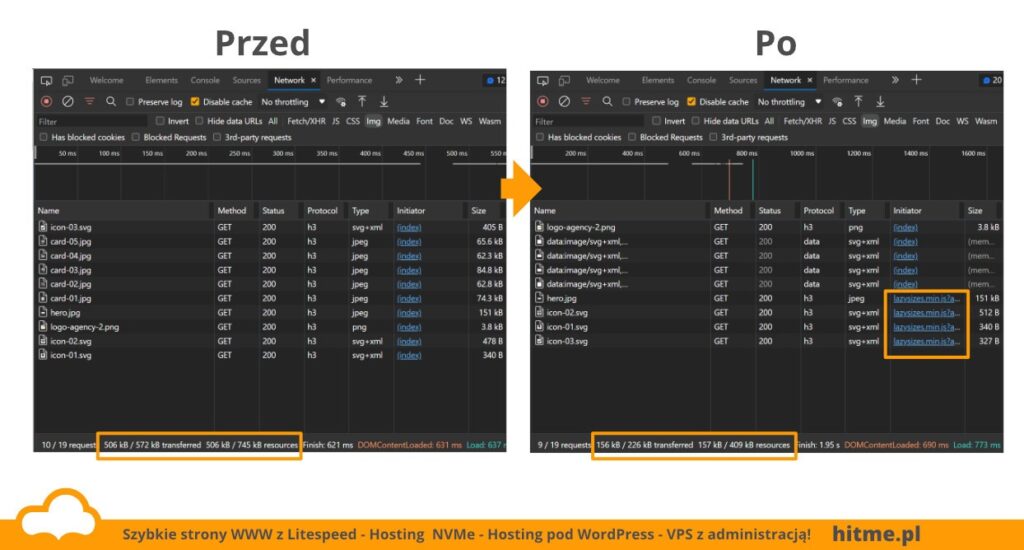The image size is (1024, 550).
Task: Select logo-agency-2.png row in Po panel
Action: pyautogui.click(x=766, y=227)
